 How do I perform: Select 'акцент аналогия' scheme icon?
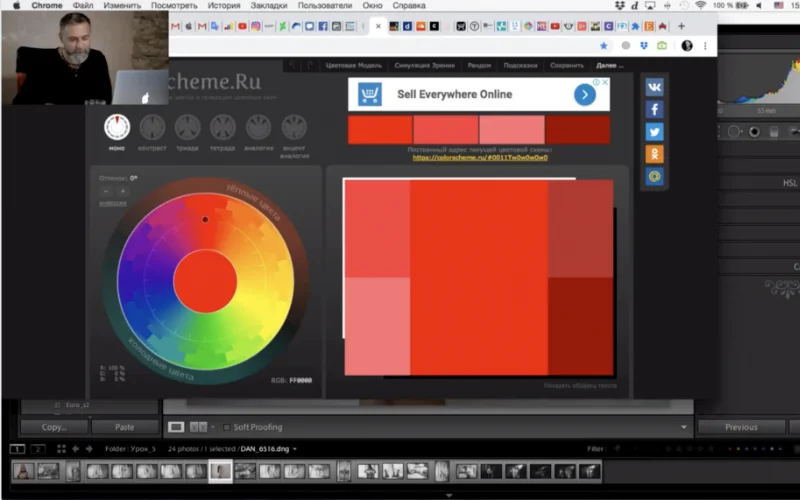coord(294,128)
